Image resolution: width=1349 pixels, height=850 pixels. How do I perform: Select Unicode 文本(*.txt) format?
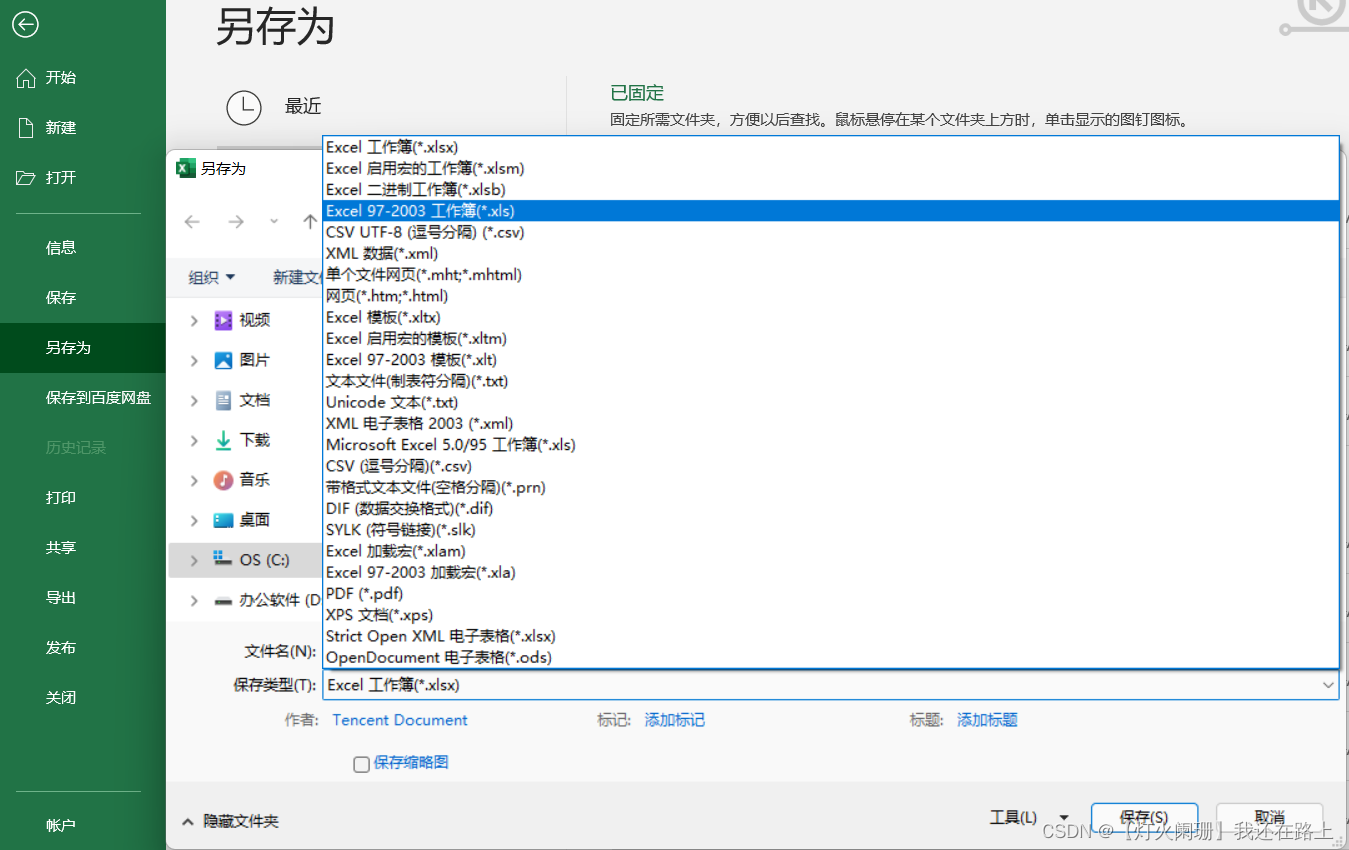(830, 402)
